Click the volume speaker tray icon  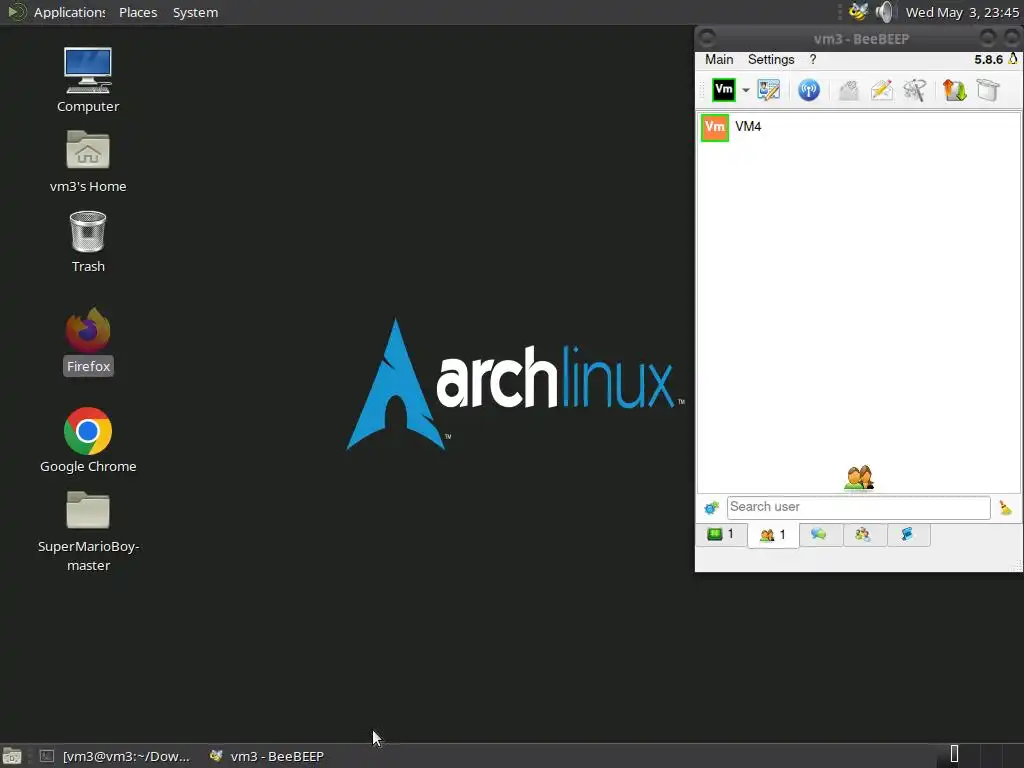(x=885, y=12)
